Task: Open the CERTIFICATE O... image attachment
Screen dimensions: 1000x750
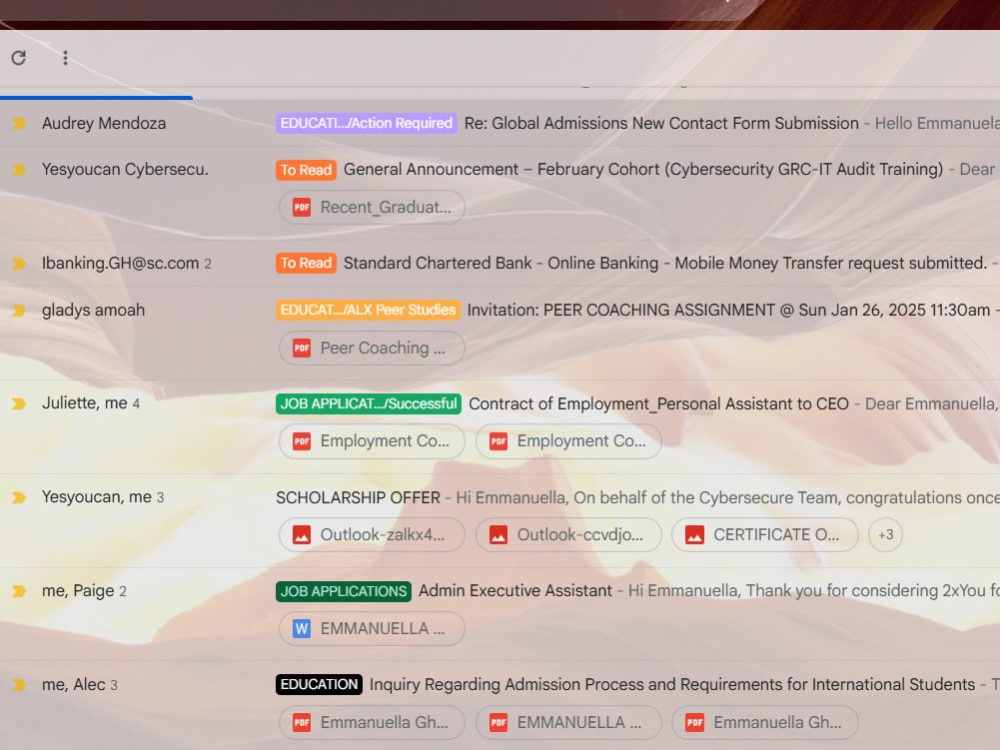Action: click(x=765, y=535)
